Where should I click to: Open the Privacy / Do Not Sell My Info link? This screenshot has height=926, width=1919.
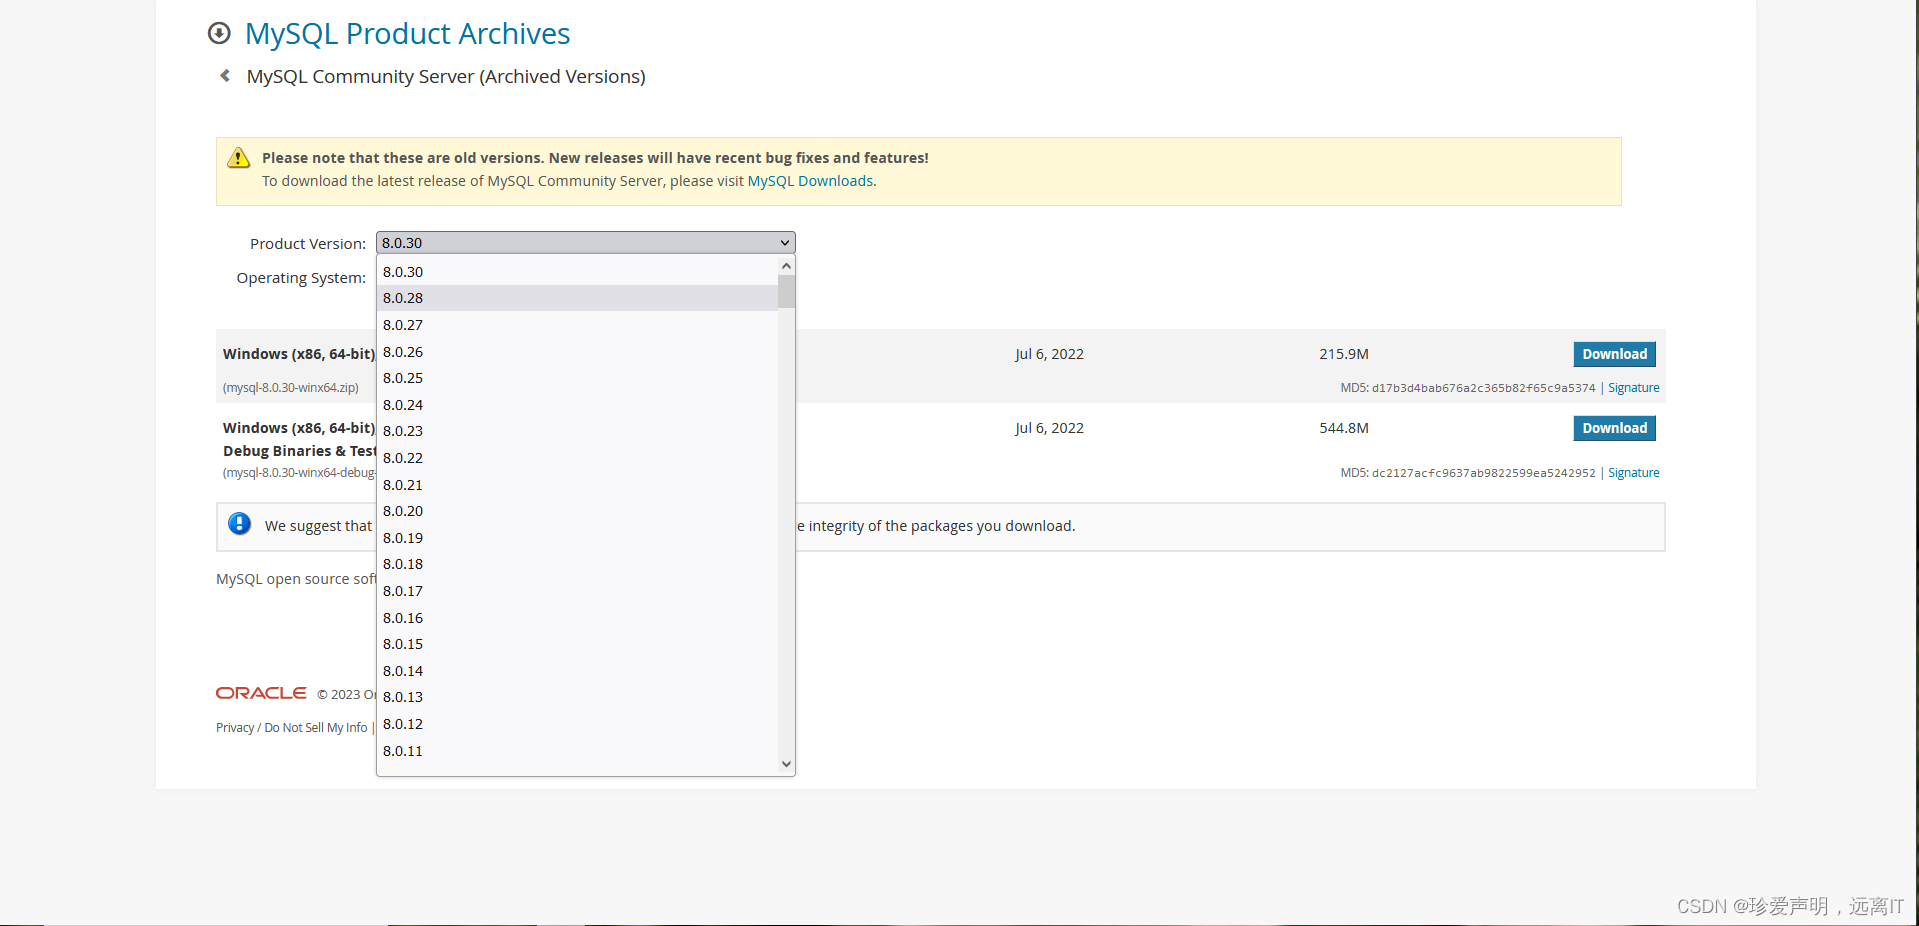tap(292, 728)
